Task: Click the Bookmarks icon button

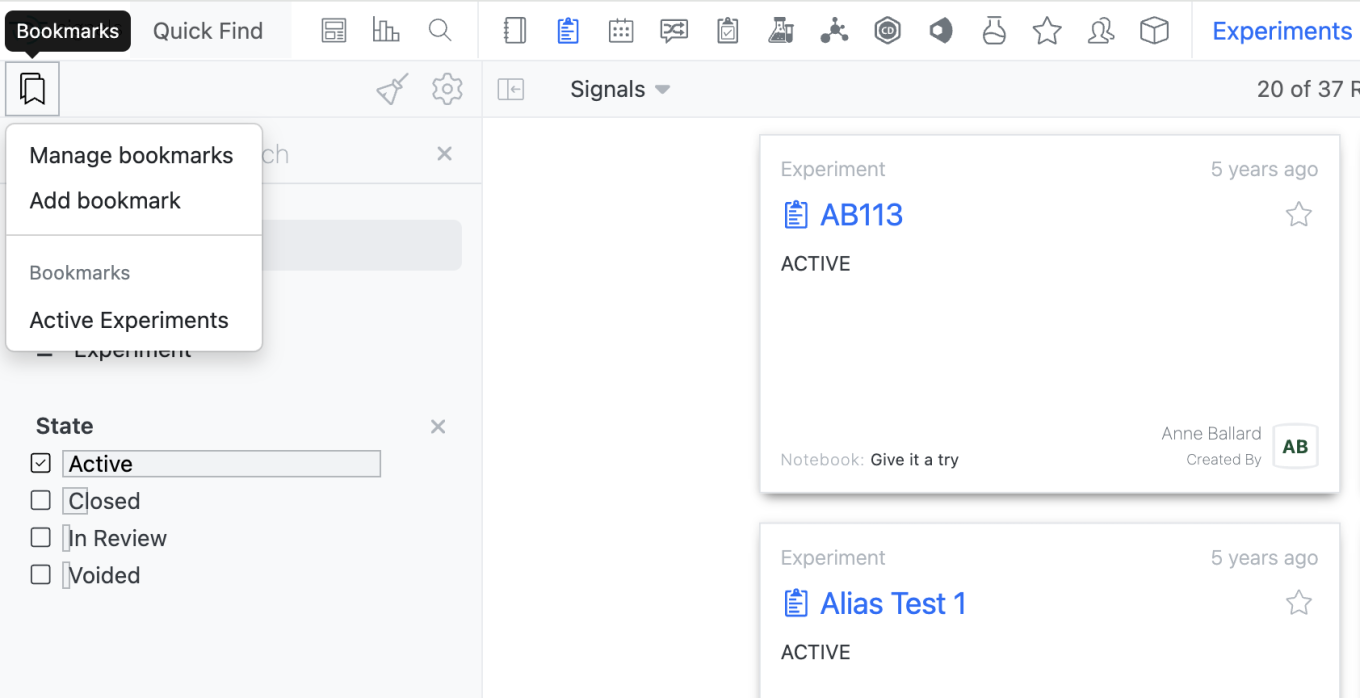Action: (33, 89)
